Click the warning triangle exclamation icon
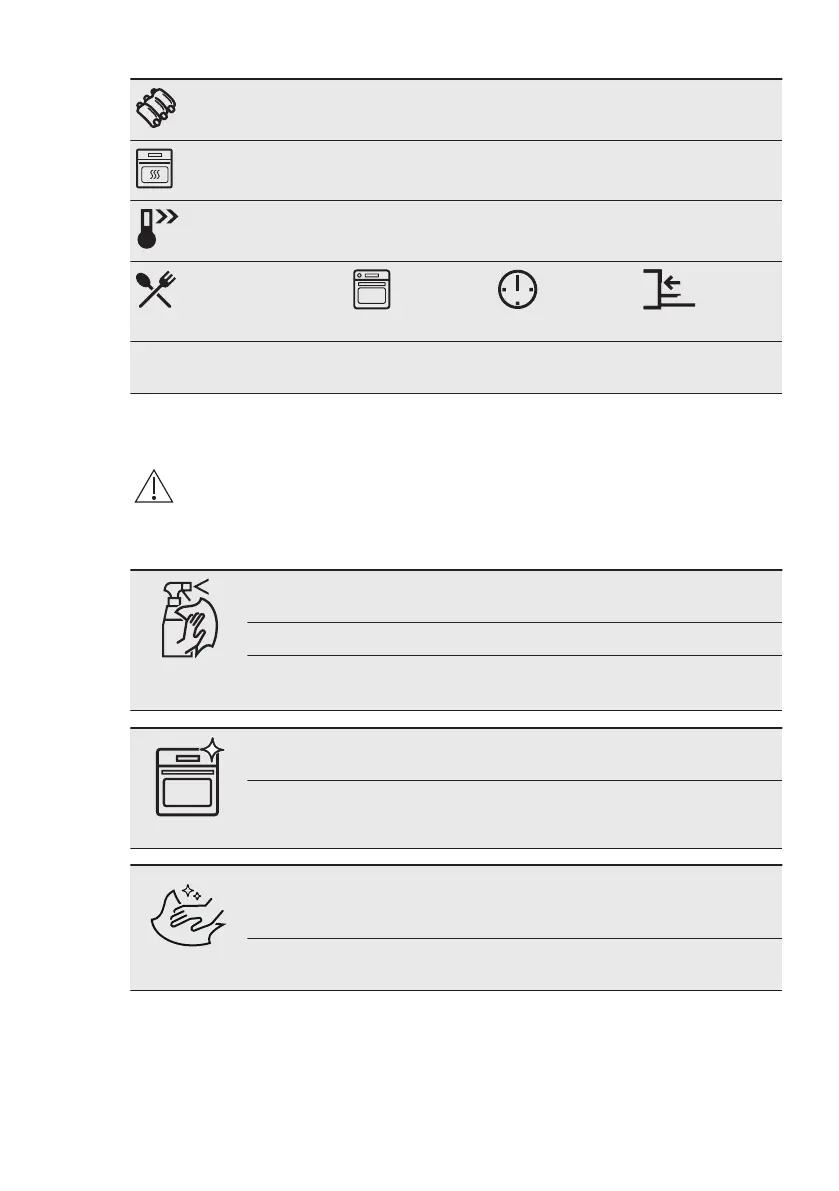This screenshot has height=1191, width=839. pos(154,486)
